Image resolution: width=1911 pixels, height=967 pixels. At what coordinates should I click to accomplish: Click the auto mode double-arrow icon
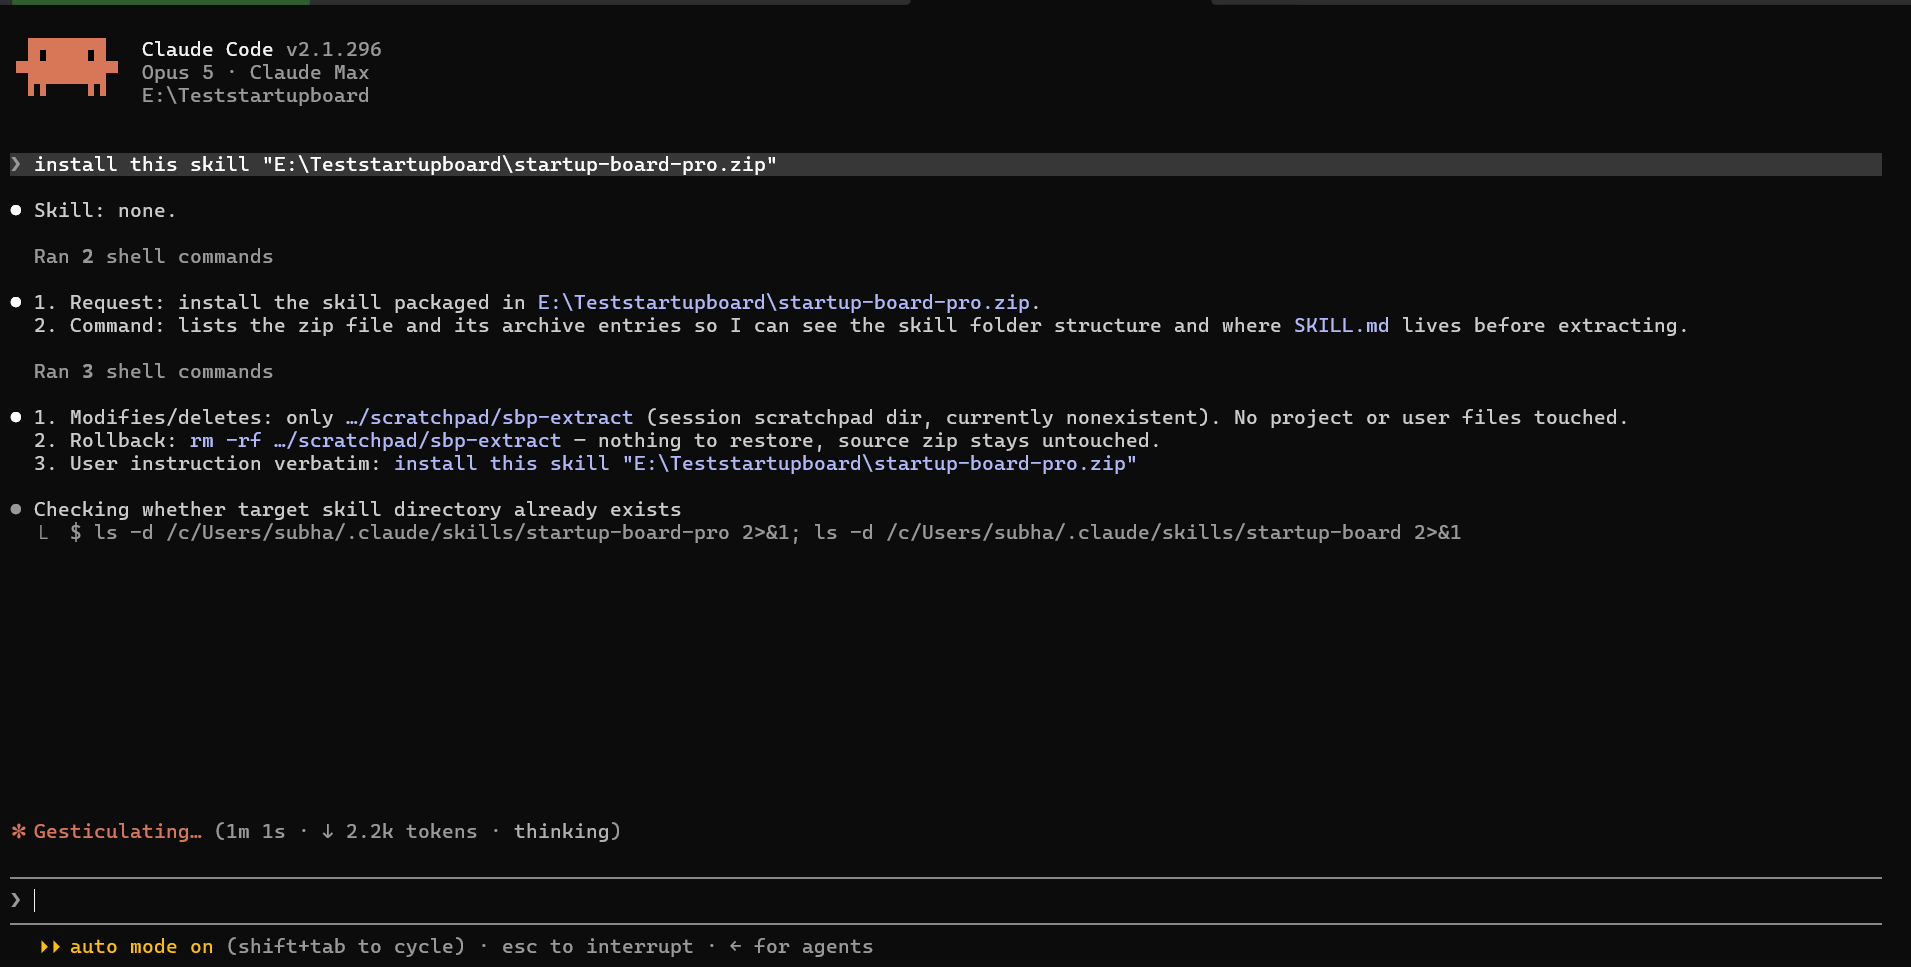click(x=50, y=946)
